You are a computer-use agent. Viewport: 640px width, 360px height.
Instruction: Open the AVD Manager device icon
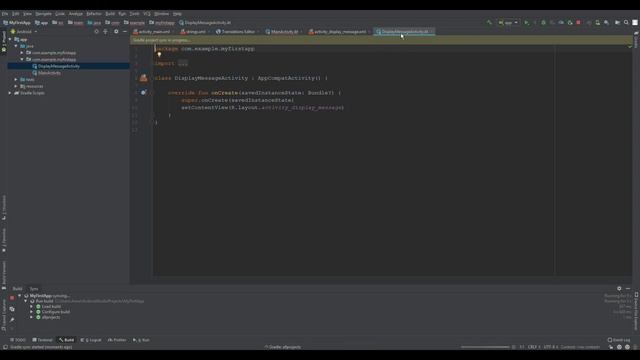click(598, 23)
